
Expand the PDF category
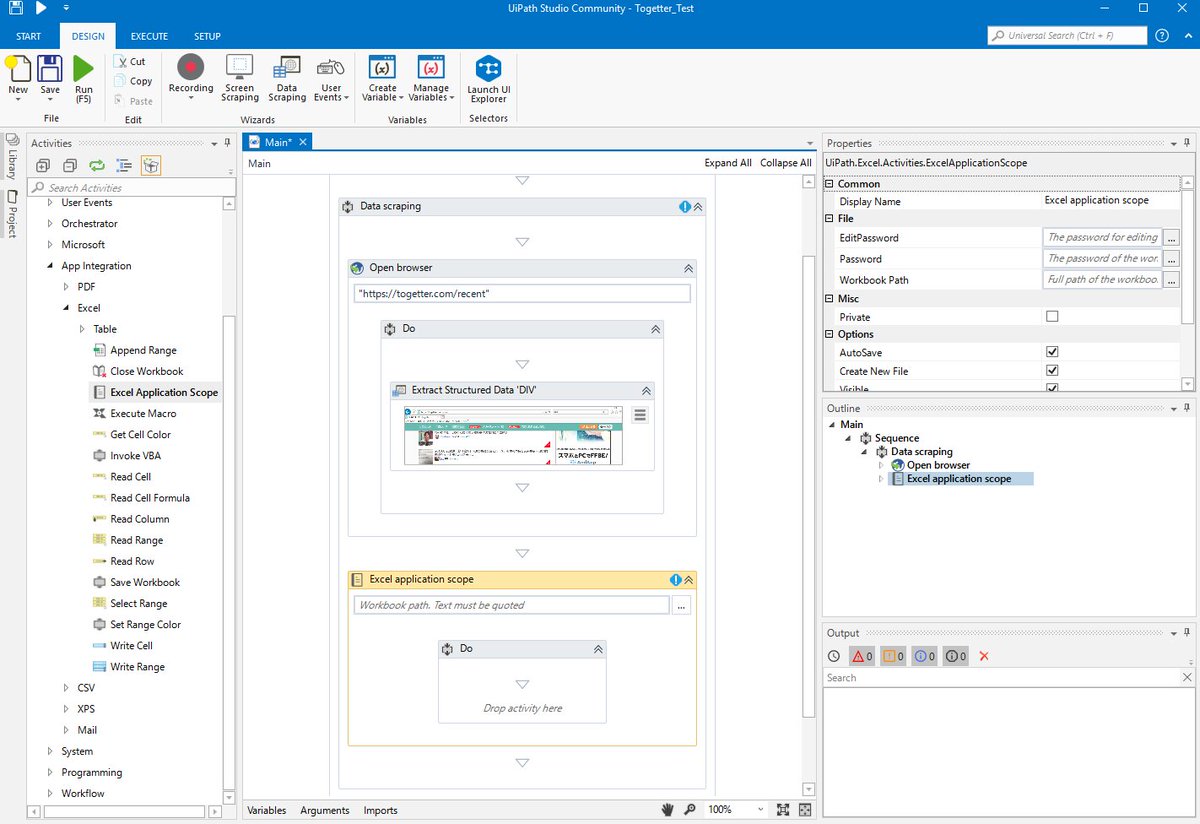66,287
